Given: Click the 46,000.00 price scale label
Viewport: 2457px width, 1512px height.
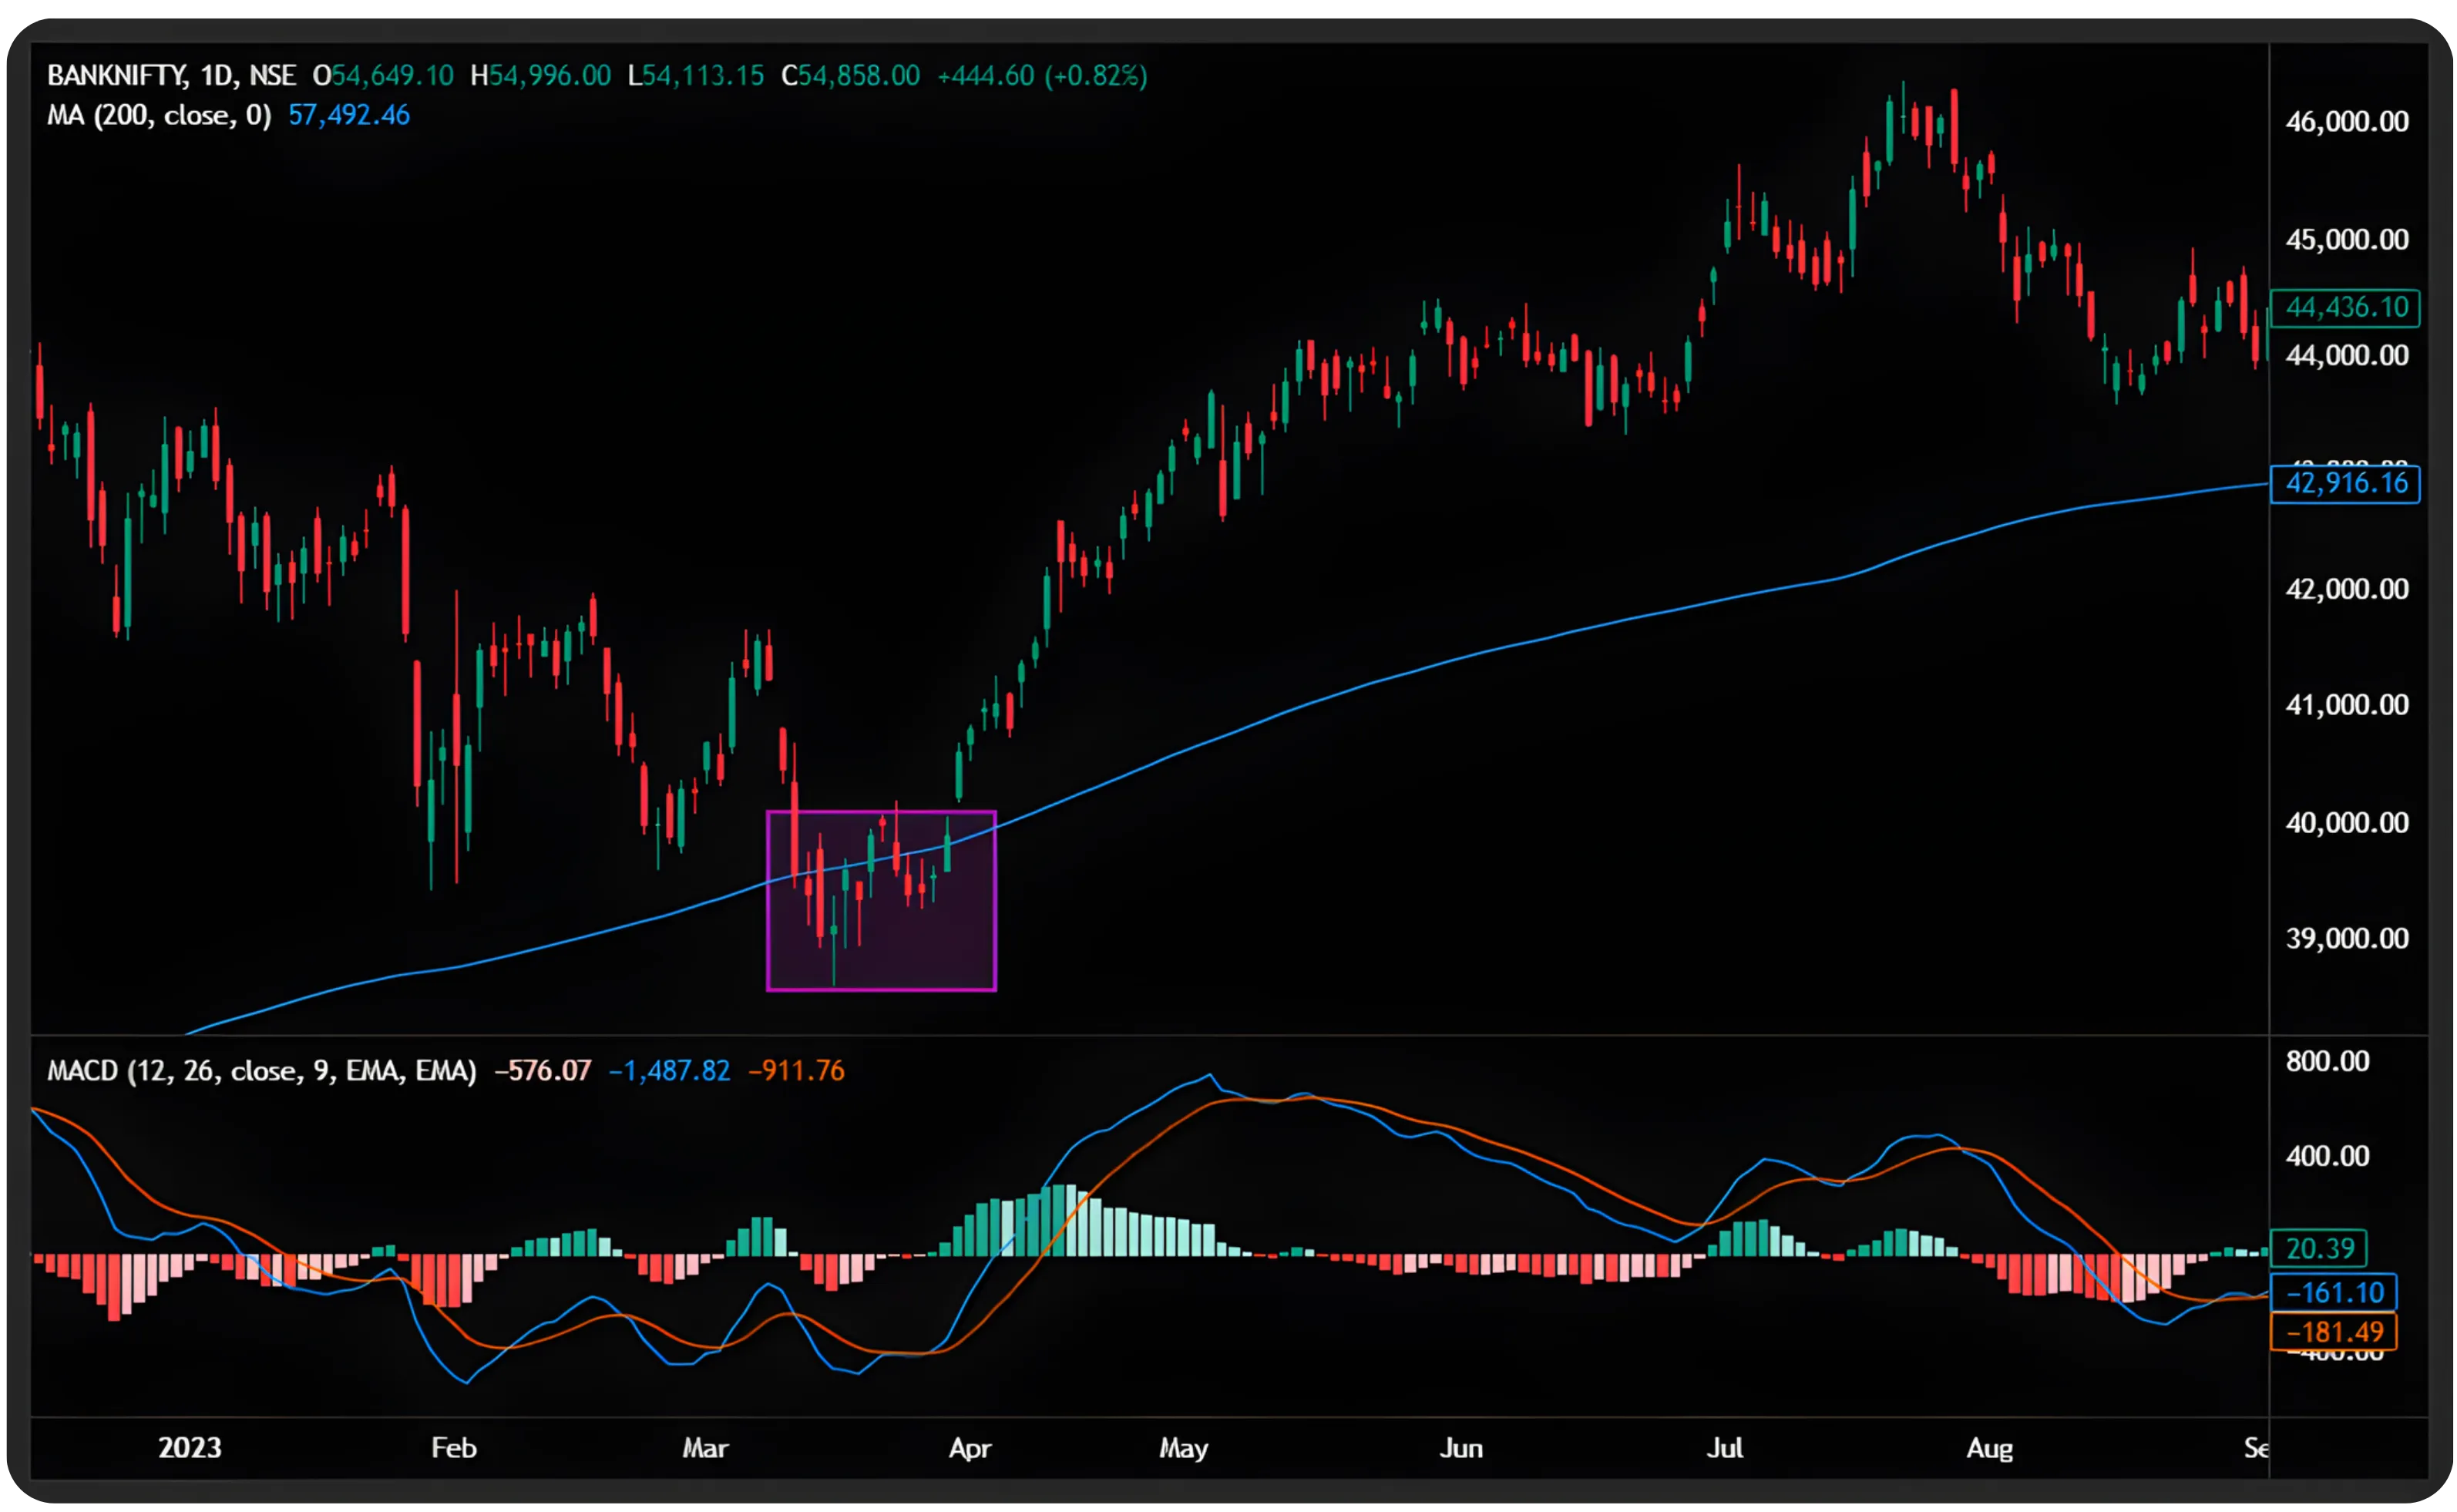Looking at the screenshot, I should point(2346,122).
